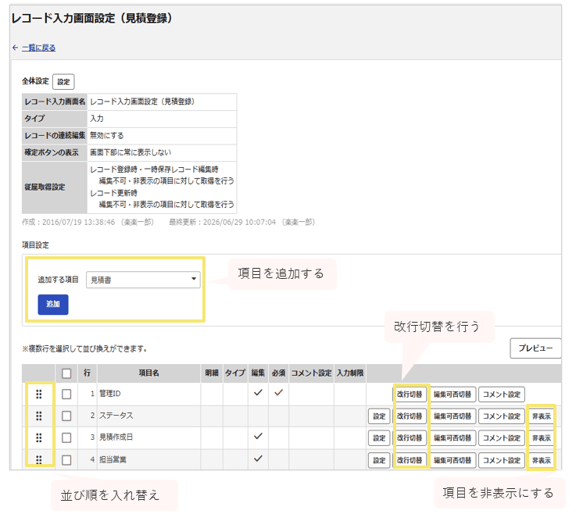The width and height of the screenshot is (583, 514).
Task: Click 編集可否切替 for 担当営業 row
Action: click(452, 460)
